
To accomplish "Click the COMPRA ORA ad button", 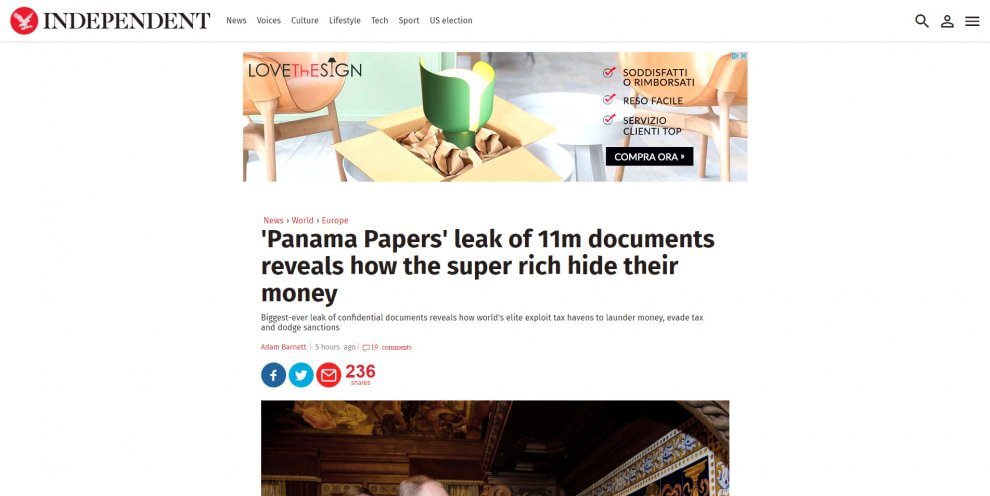I will tap(649, 156).
